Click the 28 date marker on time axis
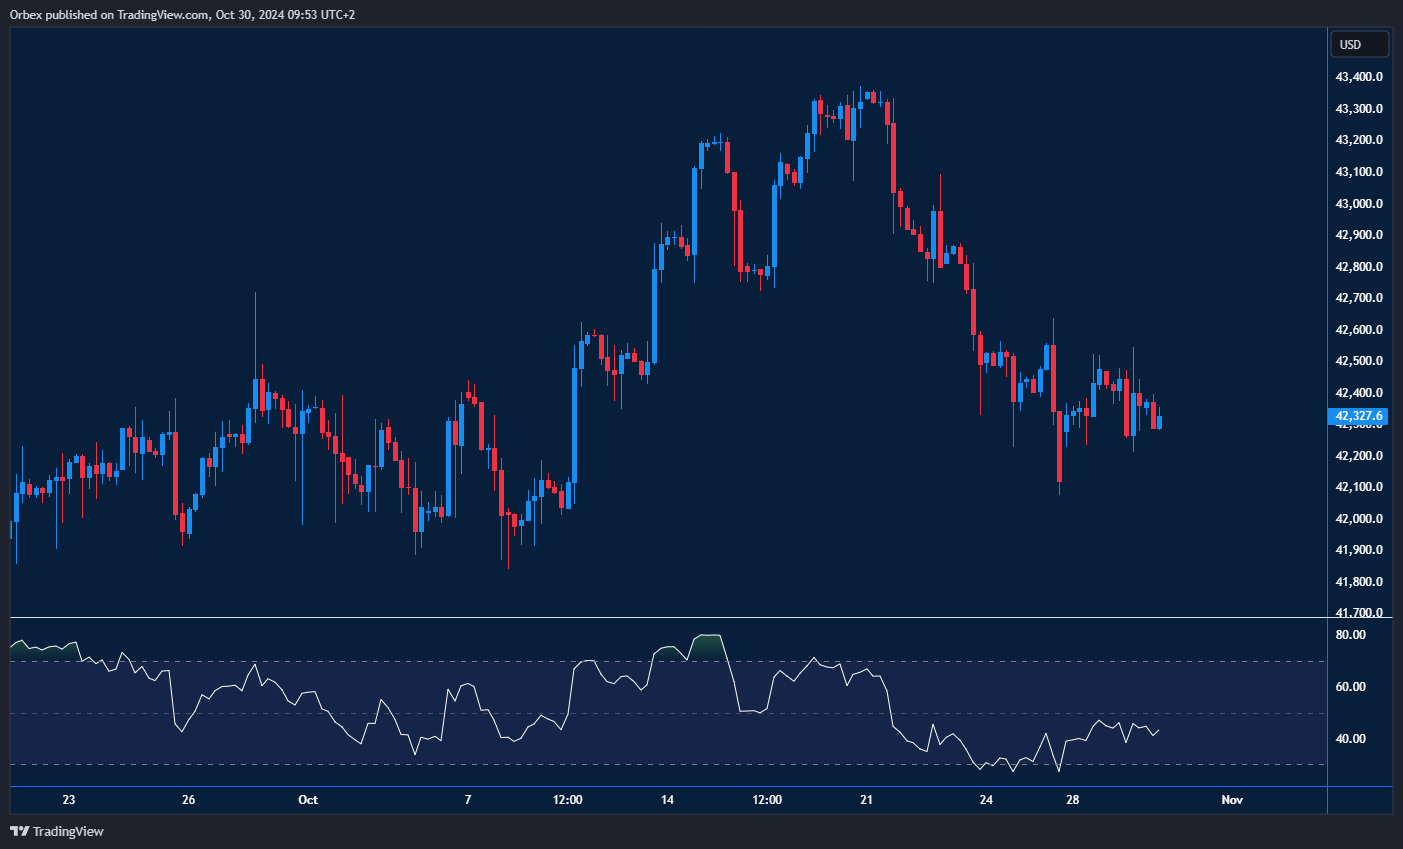This screenshot has height=849, width=1403. (1072, 800)
